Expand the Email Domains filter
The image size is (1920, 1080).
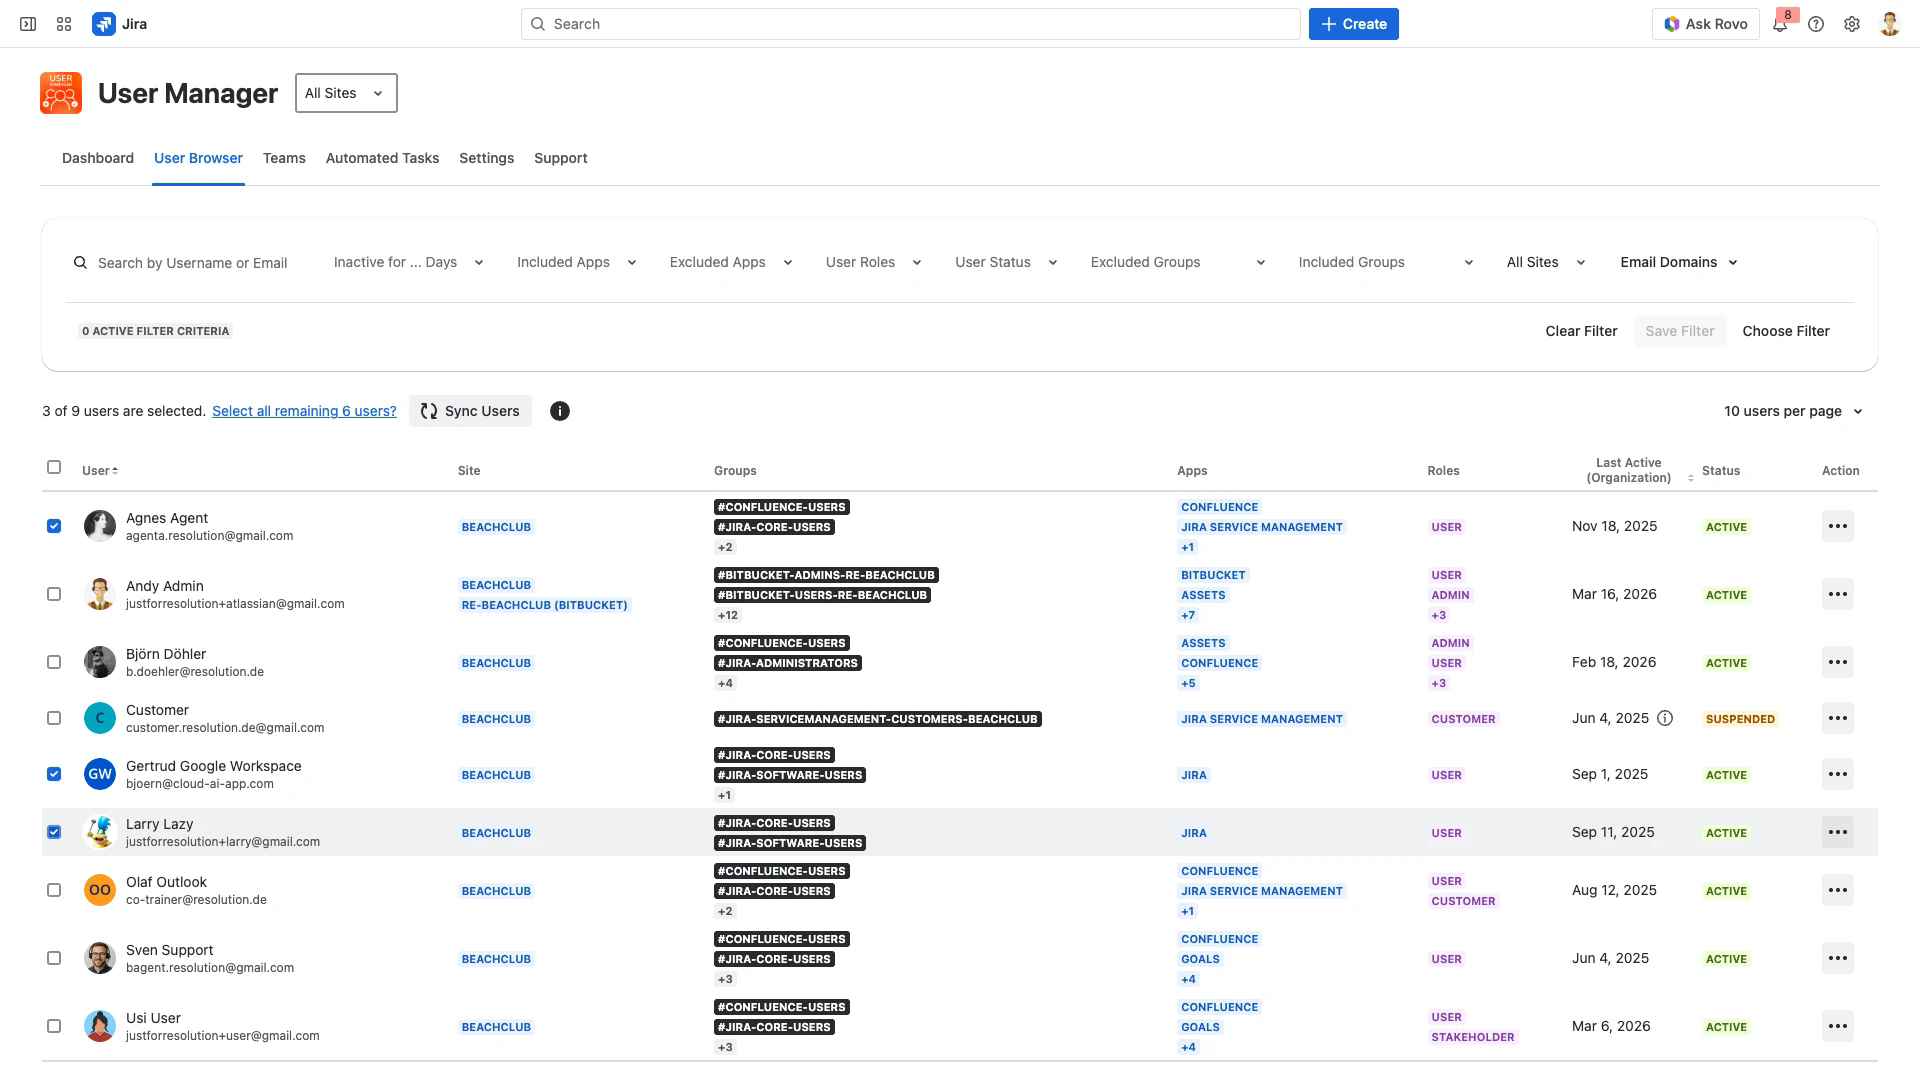(x=1678, y=262)
